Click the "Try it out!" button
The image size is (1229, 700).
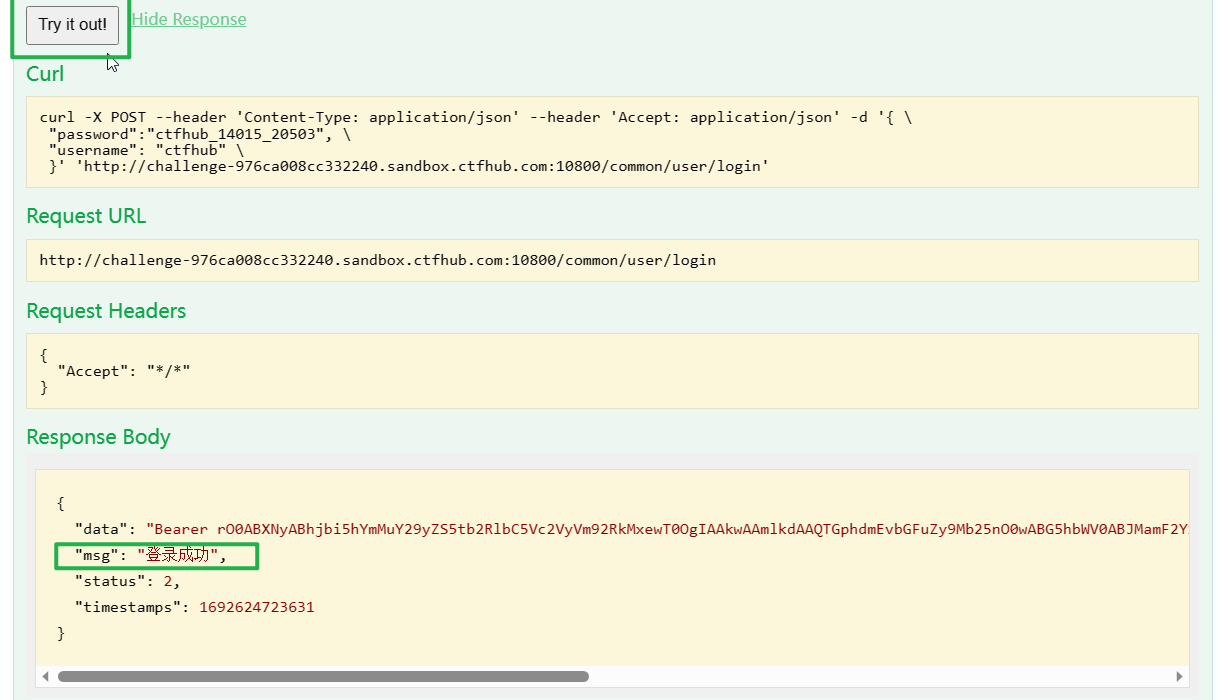tap(72, 25)
